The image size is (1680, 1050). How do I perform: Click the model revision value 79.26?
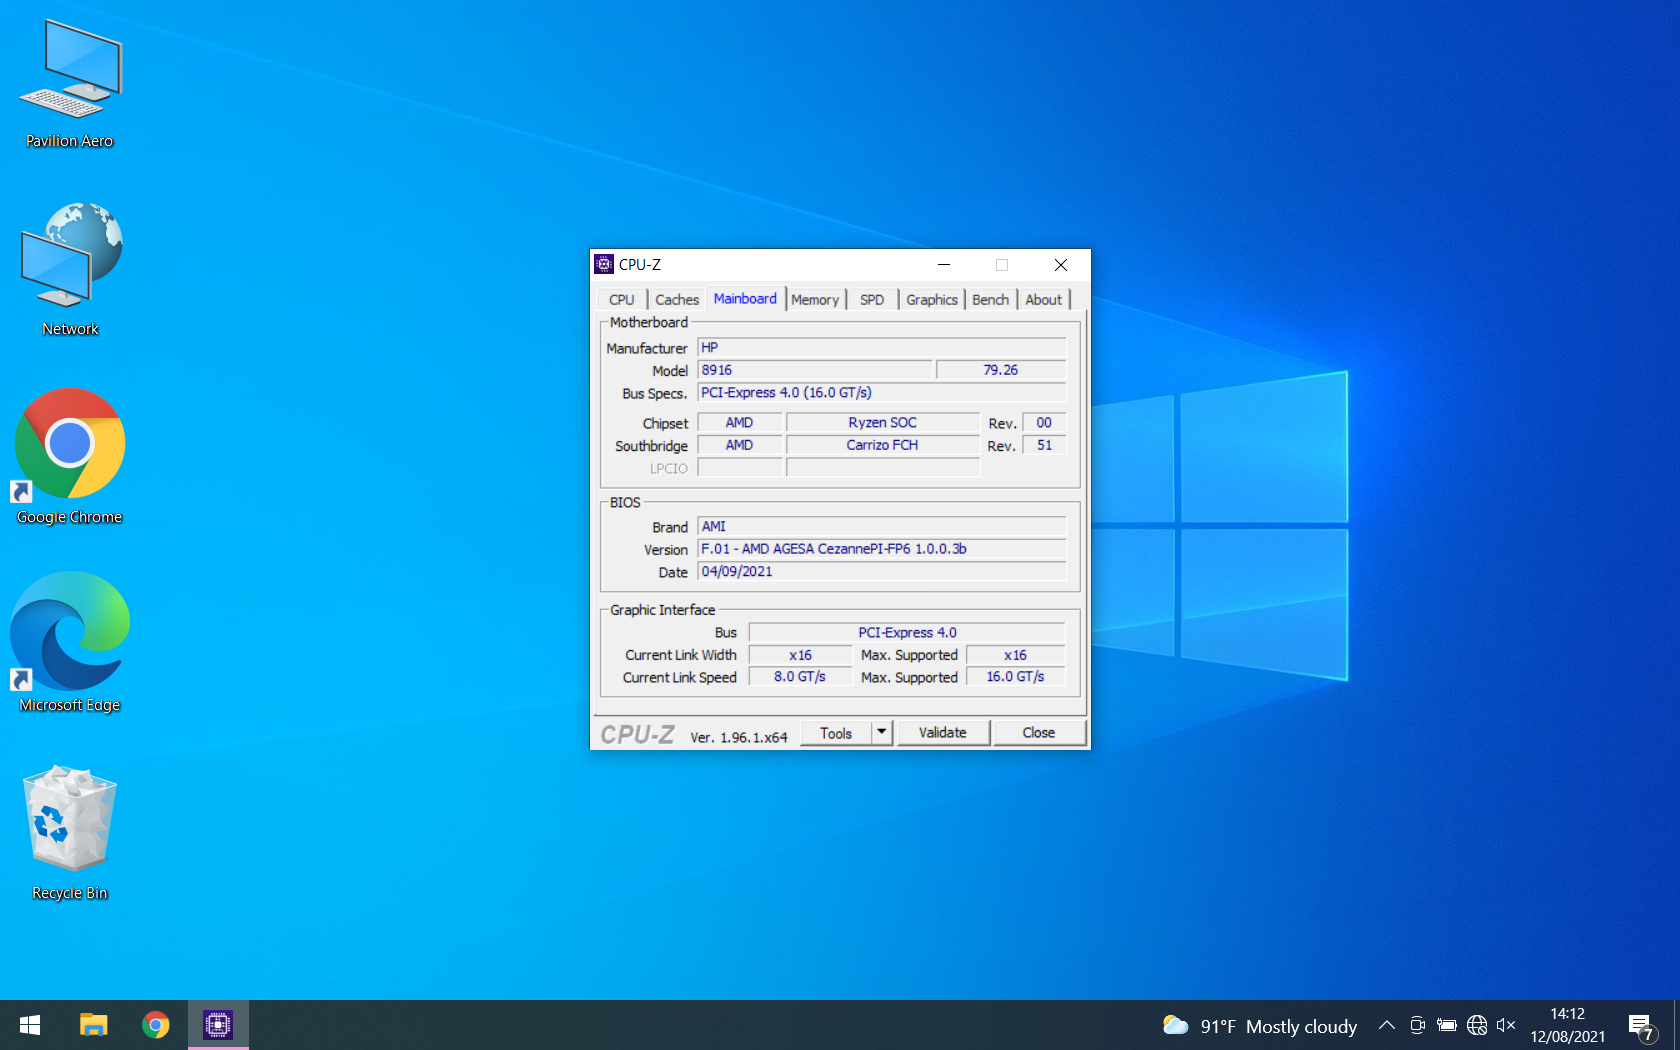(x=1001, y=370)
